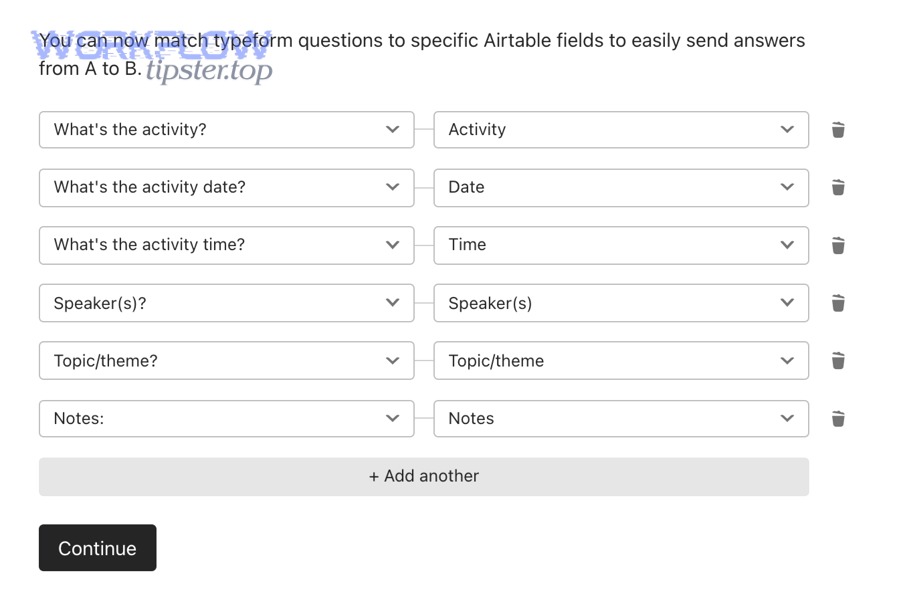Delete the Notes mapping row
Image resolution: width=900 pixels, height=613 pixels.
(838, 419)
